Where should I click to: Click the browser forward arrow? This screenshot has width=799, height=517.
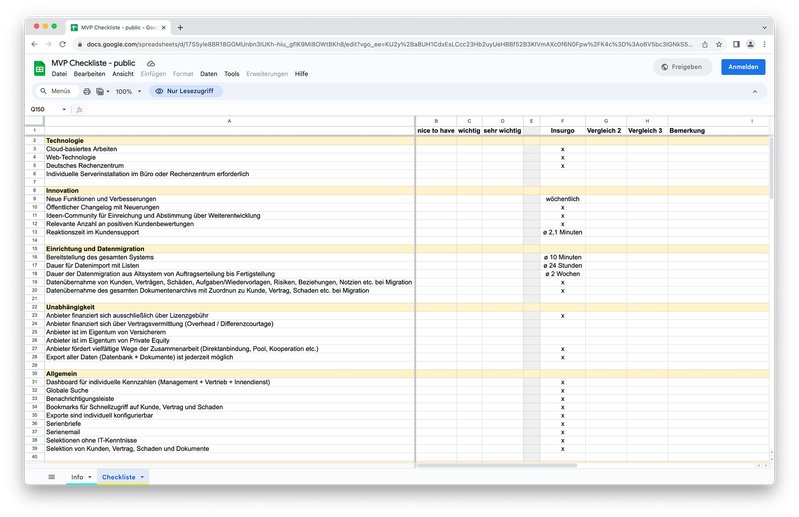(48, 44)
